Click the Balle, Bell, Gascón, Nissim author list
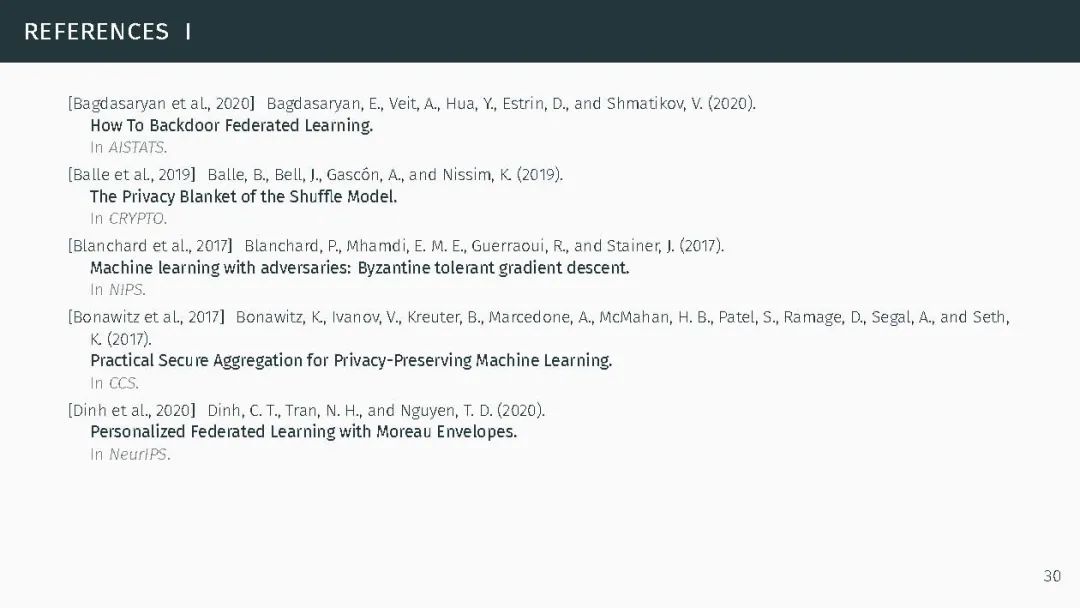 pos(385,175)
